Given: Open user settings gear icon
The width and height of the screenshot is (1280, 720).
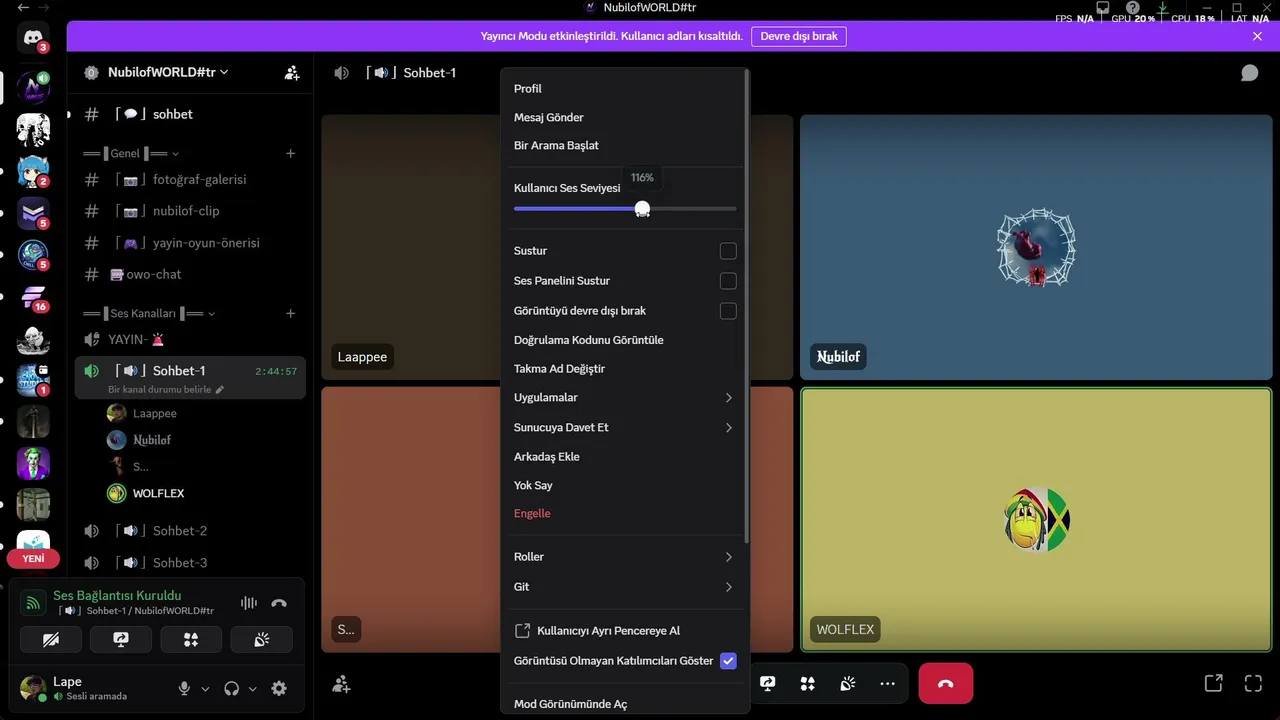Looking at the screenshot, I should 279,688.
